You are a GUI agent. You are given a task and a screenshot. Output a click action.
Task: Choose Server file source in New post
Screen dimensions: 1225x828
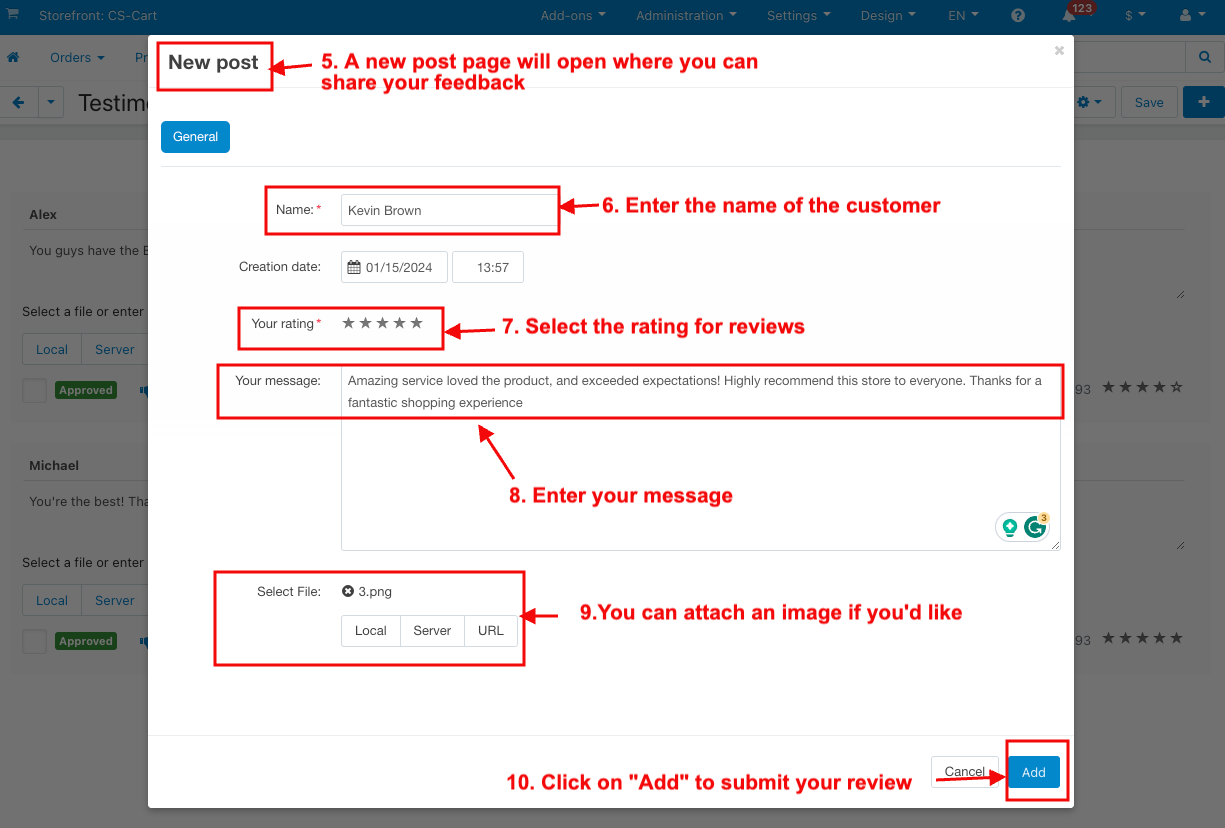[432, 631]
